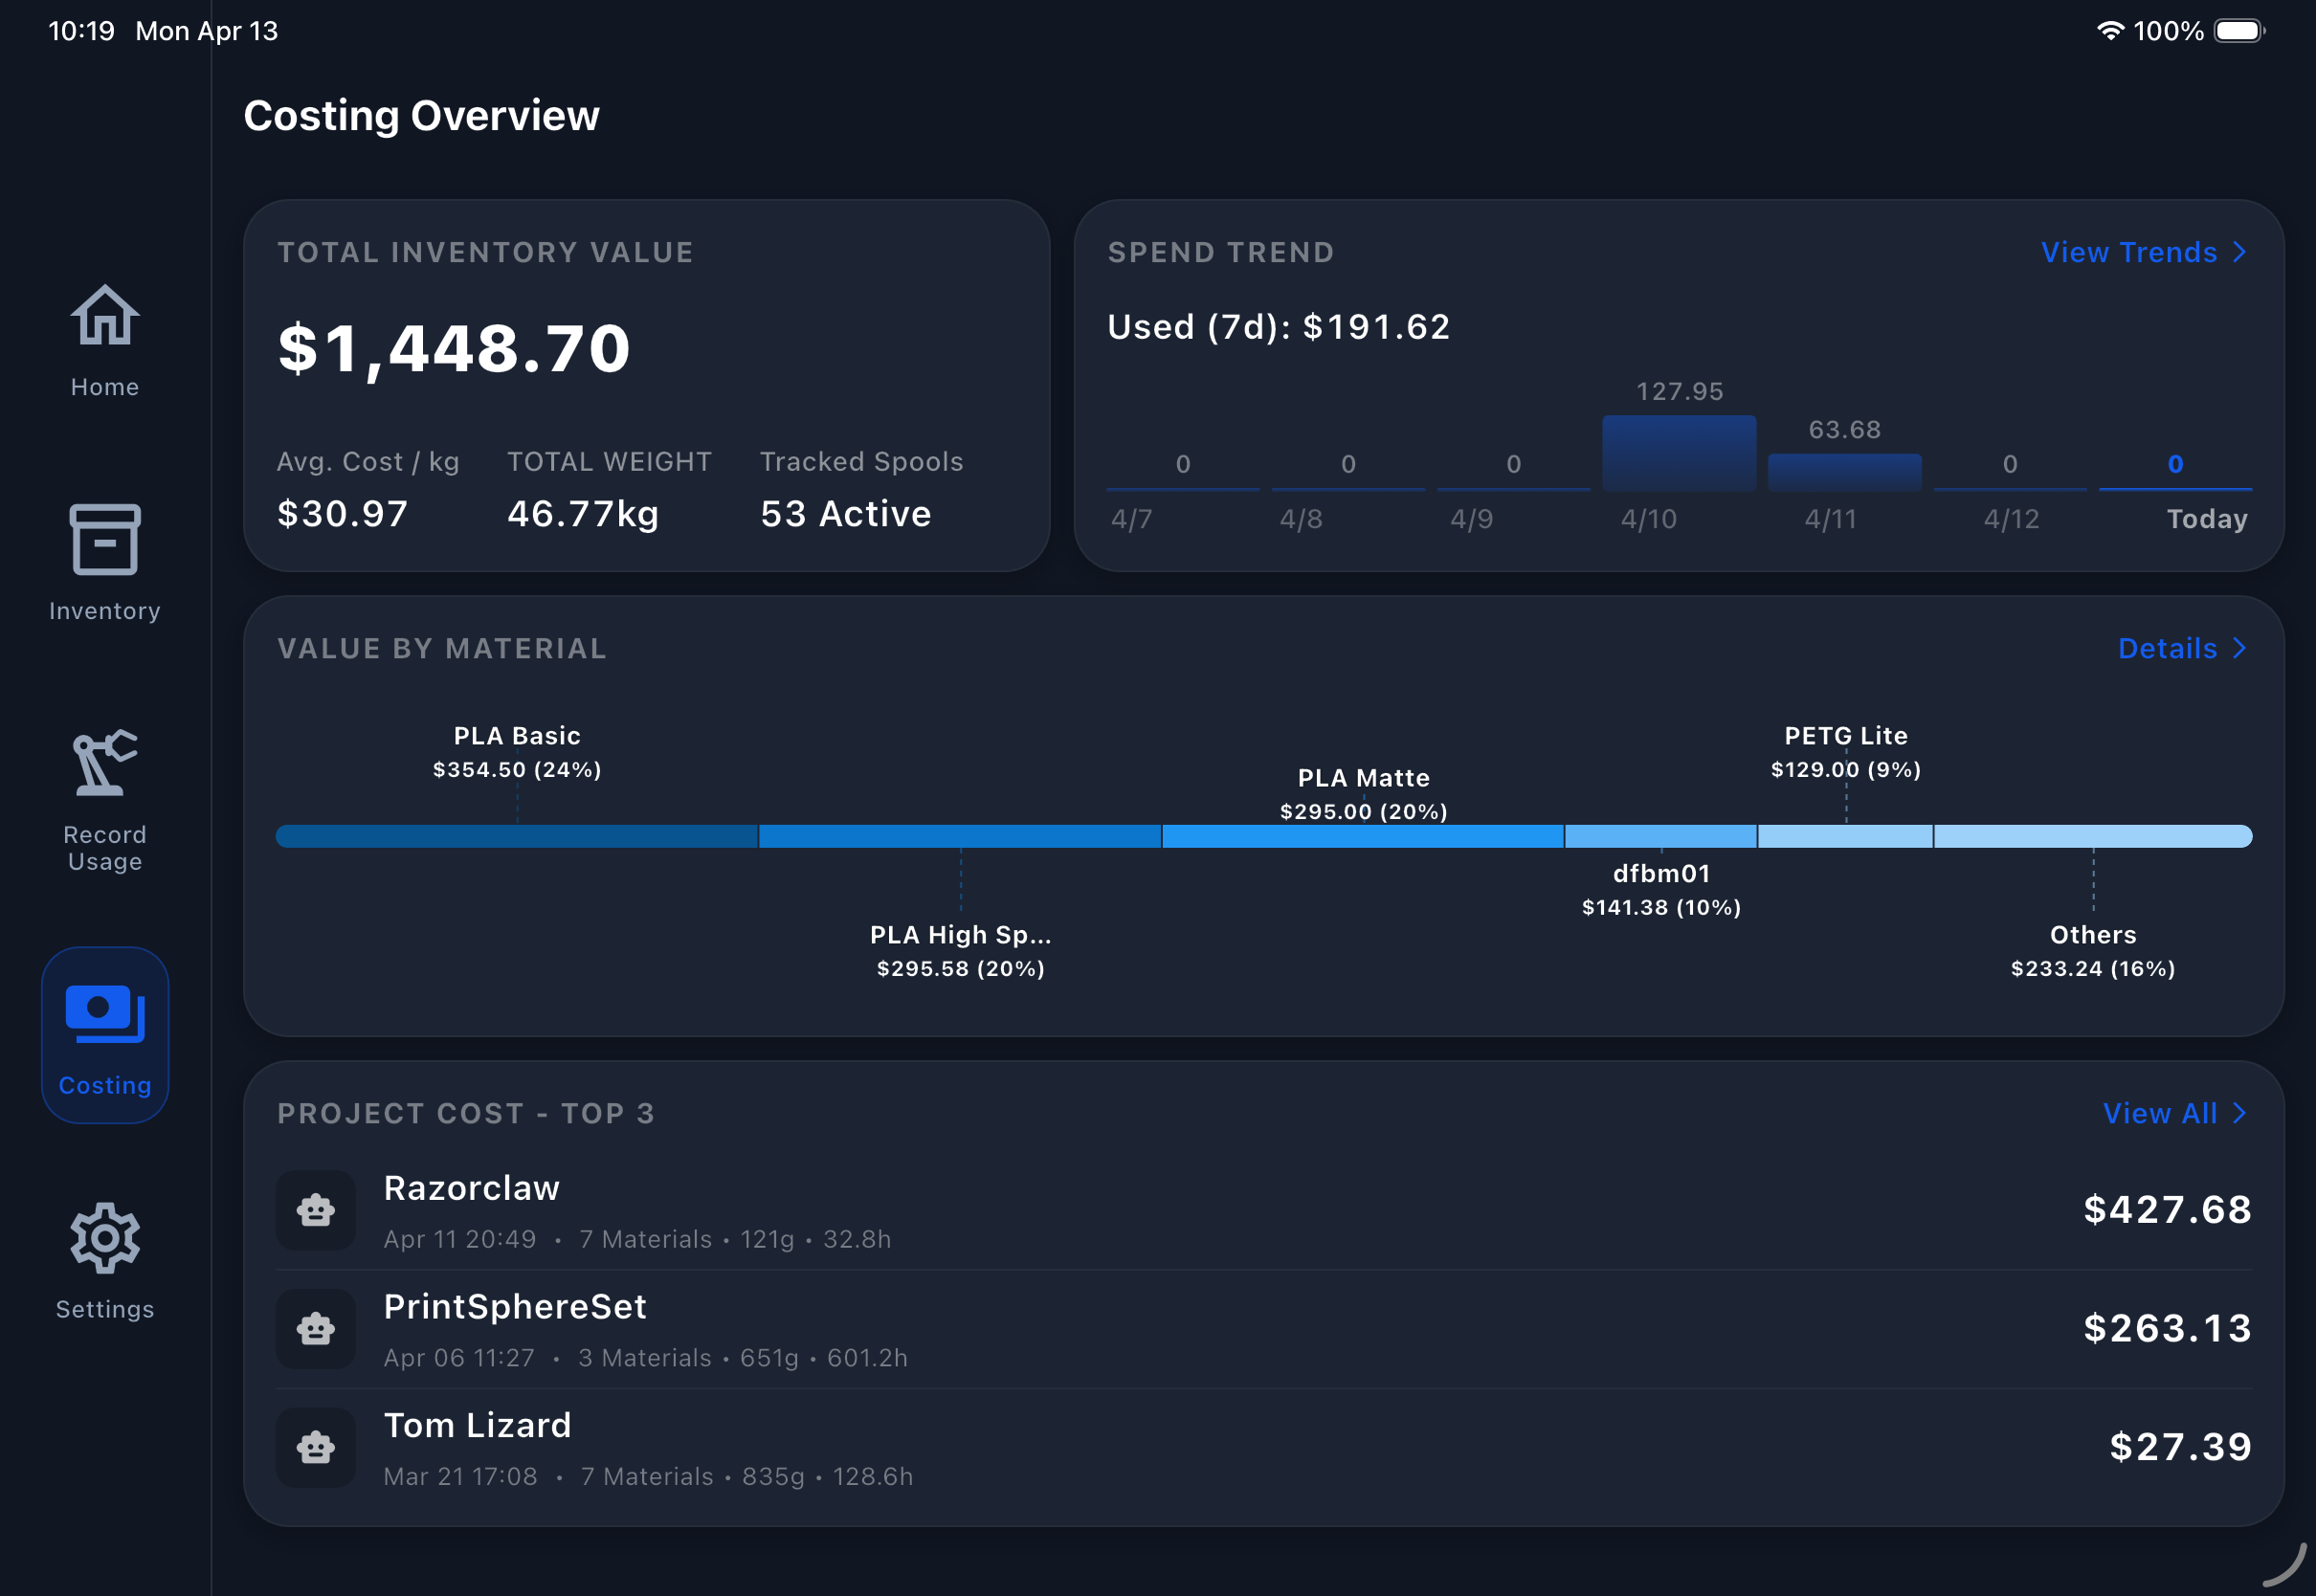The height and width of the screenshot is (1596, 2316).
Task: Open View Trends chevron in Spend Trend
Action: [x=2239, y=252]
